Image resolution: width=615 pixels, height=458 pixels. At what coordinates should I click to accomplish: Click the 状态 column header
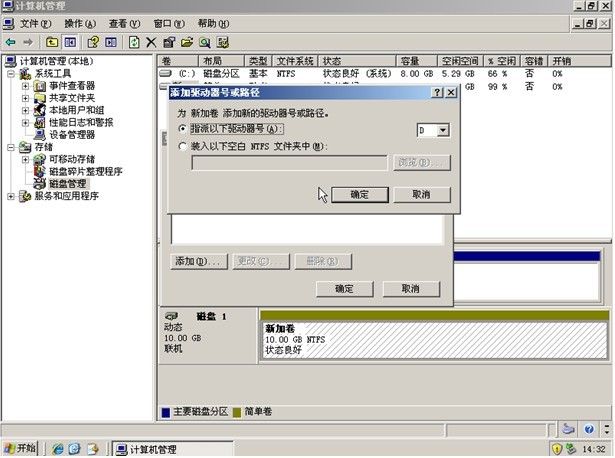point(357,61)
